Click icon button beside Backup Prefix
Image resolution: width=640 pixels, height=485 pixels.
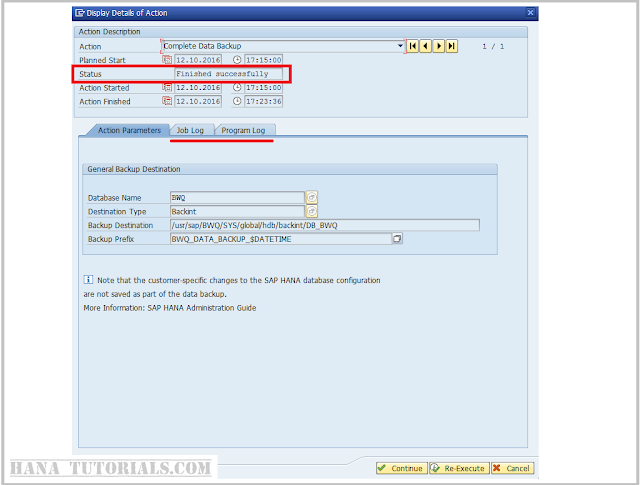click(397, 238)
